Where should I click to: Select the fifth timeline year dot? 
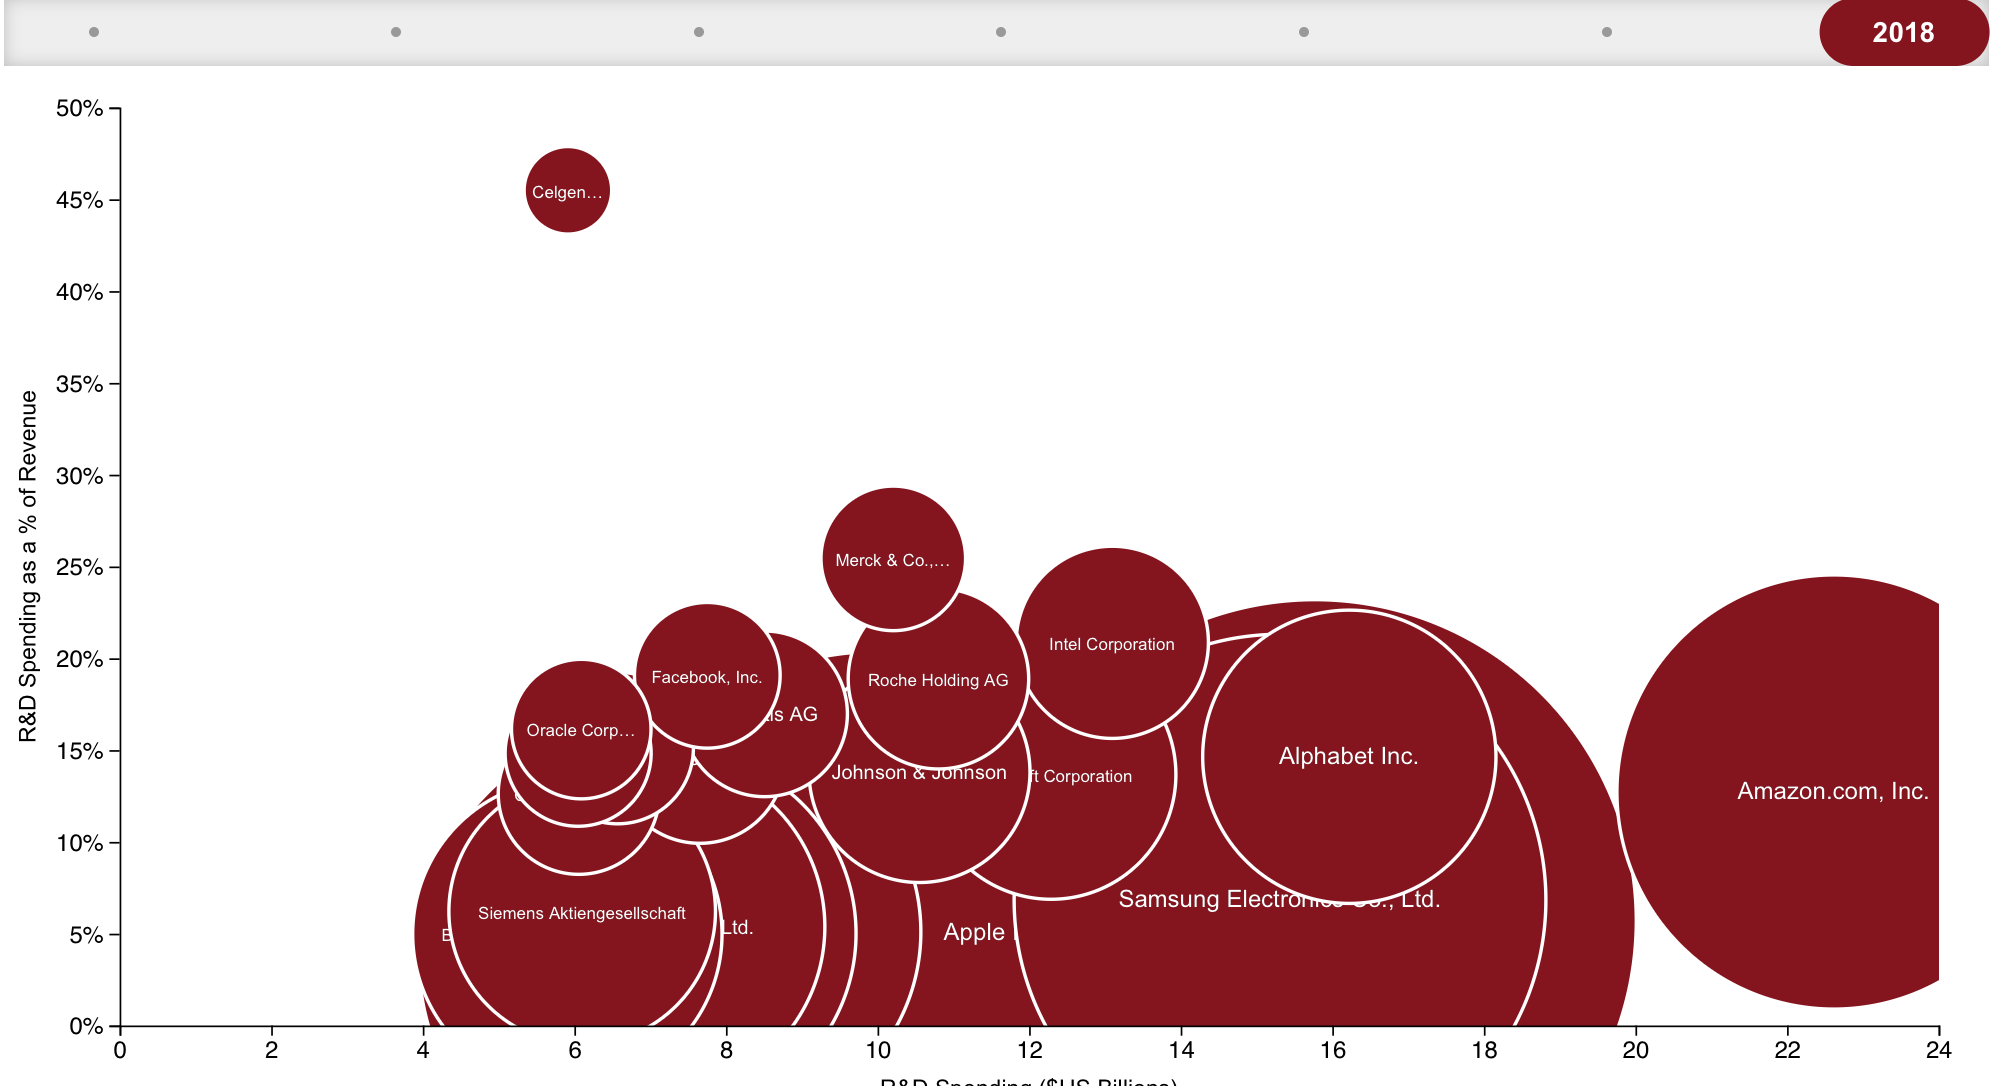(x=1304, y=32)
